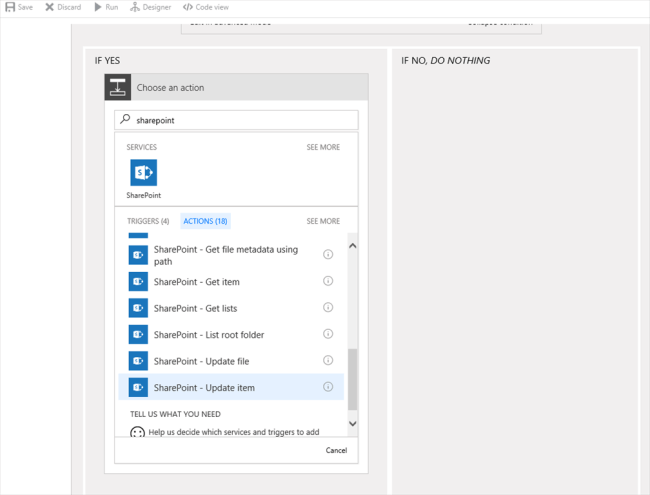
Task: Click the Save icon in toolbar
Action: click(10, 7)
